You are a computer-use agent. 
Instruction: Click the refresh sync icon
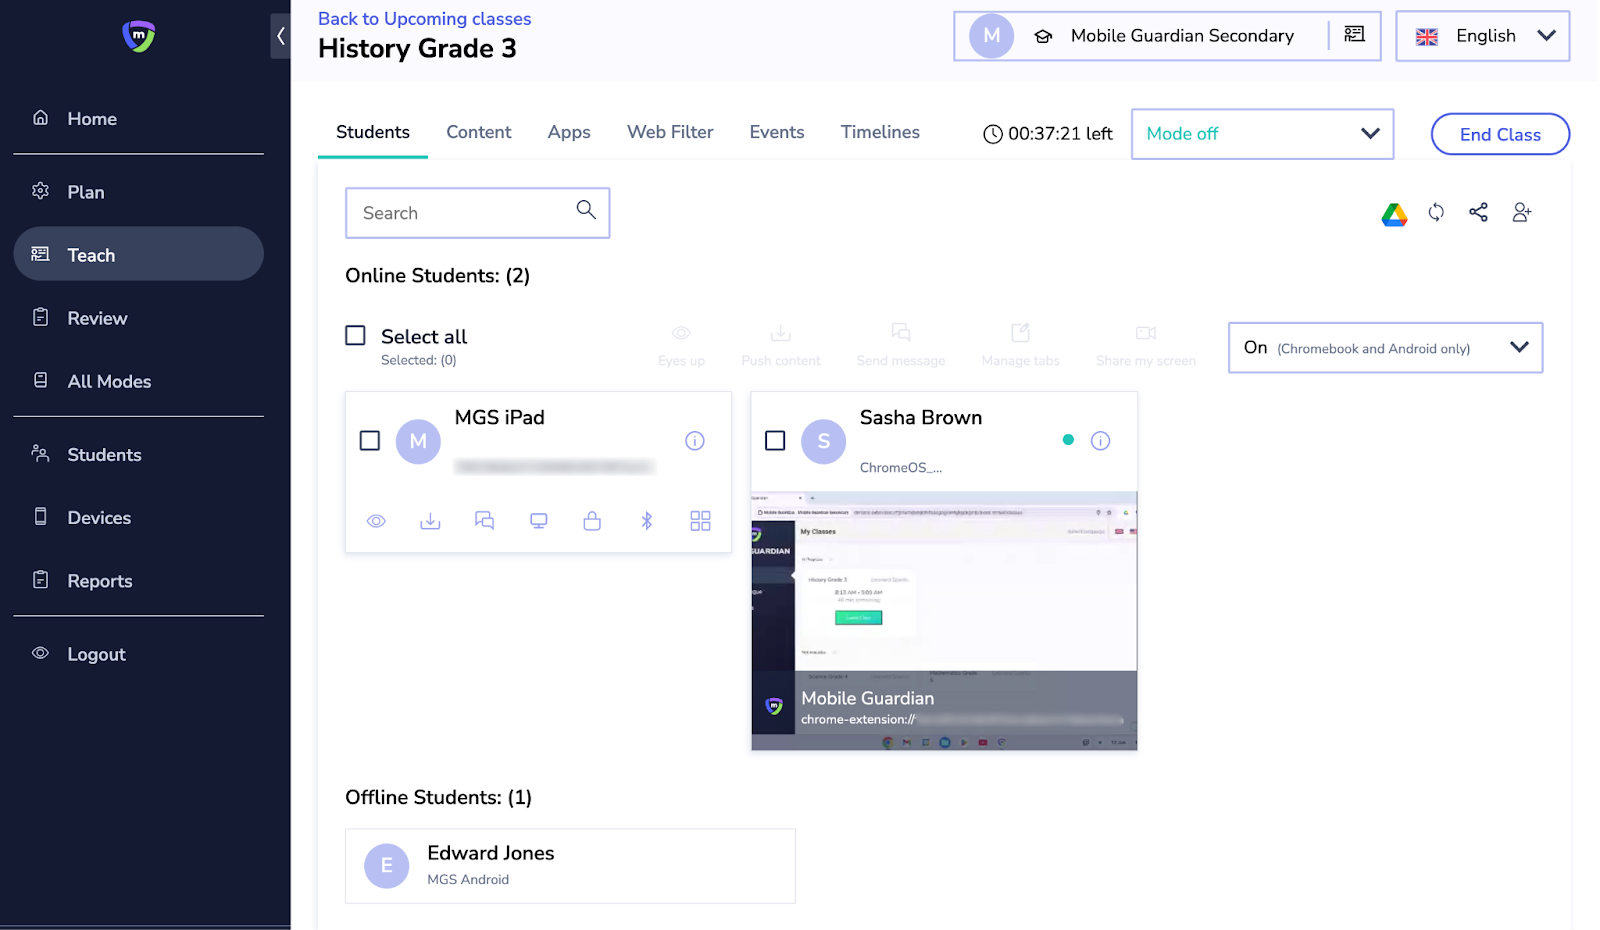click(1436, 212)
